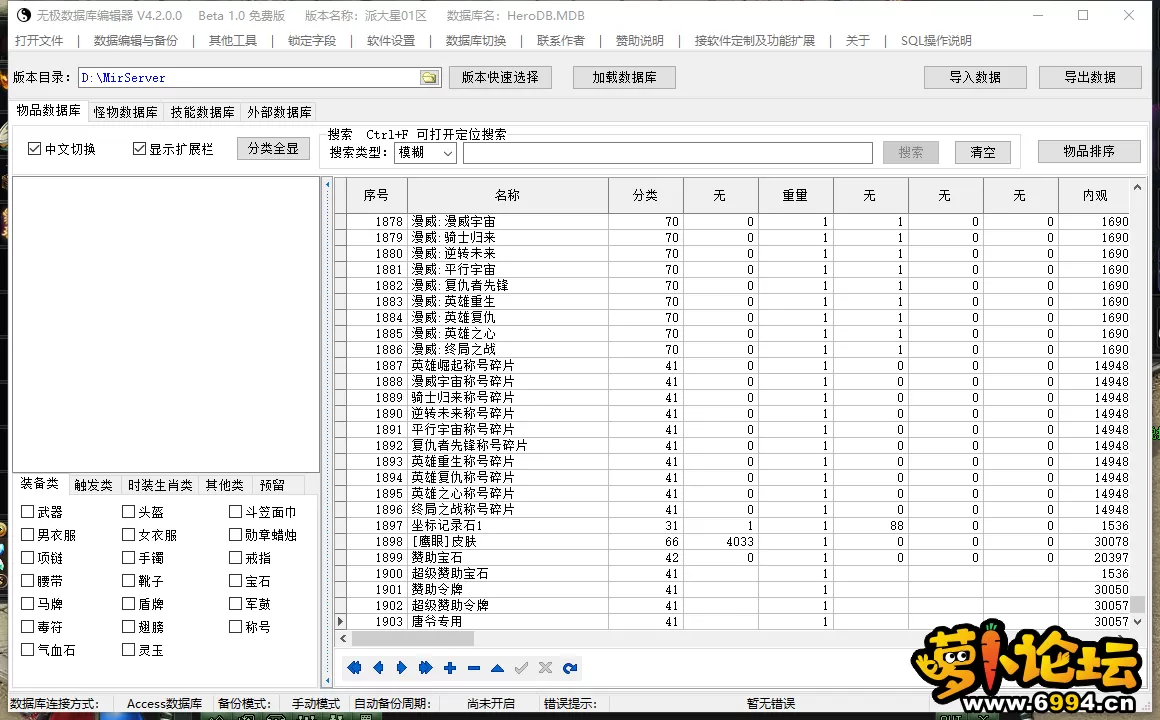The height and width of the screenshot is (720, 1160).
Task: Click the 版本快速选择 button
Action: (x=500, y=77)
